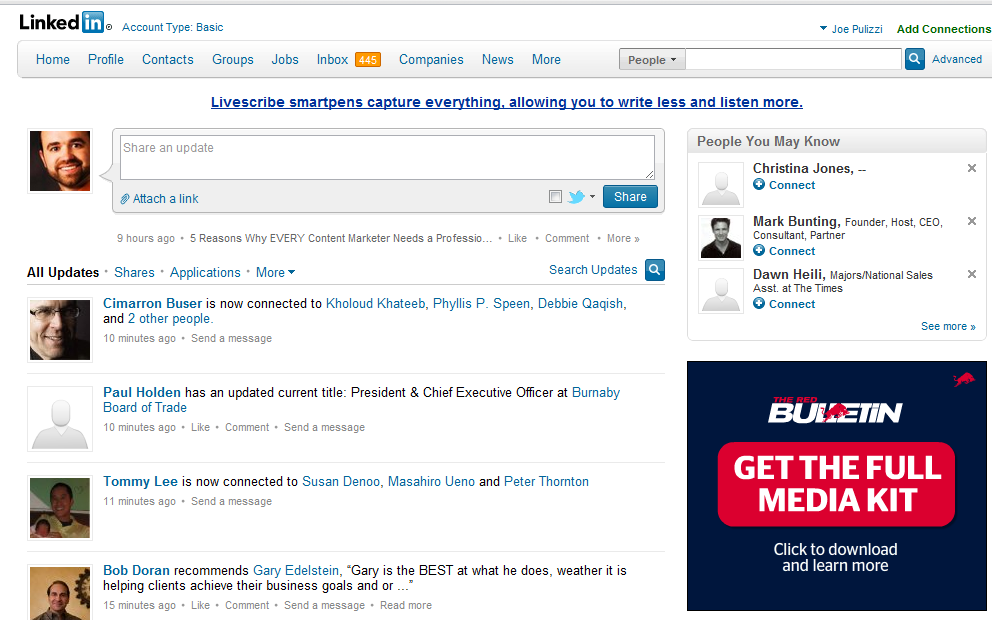Send a message to Cimarron Buser
The width and height of the screenshot is (992, 620).
232,338
